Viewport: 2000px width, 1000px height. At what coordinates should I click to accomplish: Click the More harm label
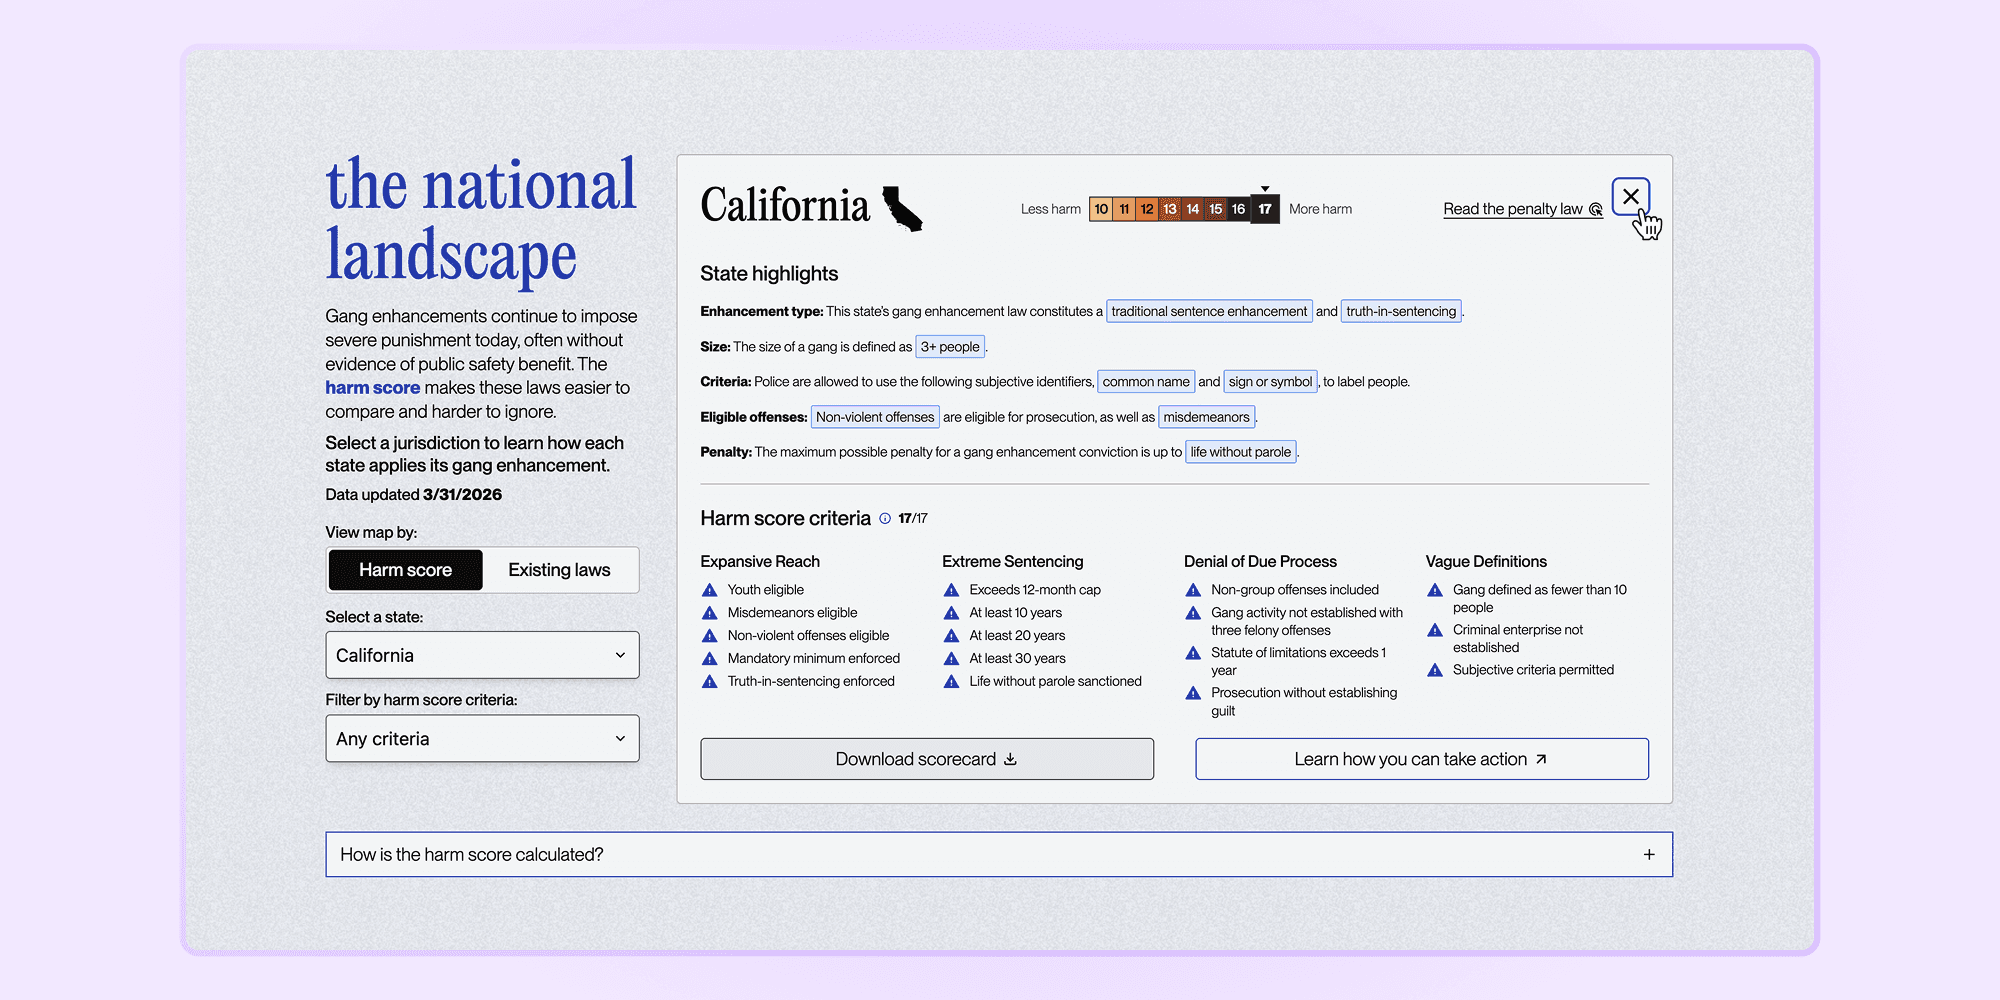coord(1320,209)
